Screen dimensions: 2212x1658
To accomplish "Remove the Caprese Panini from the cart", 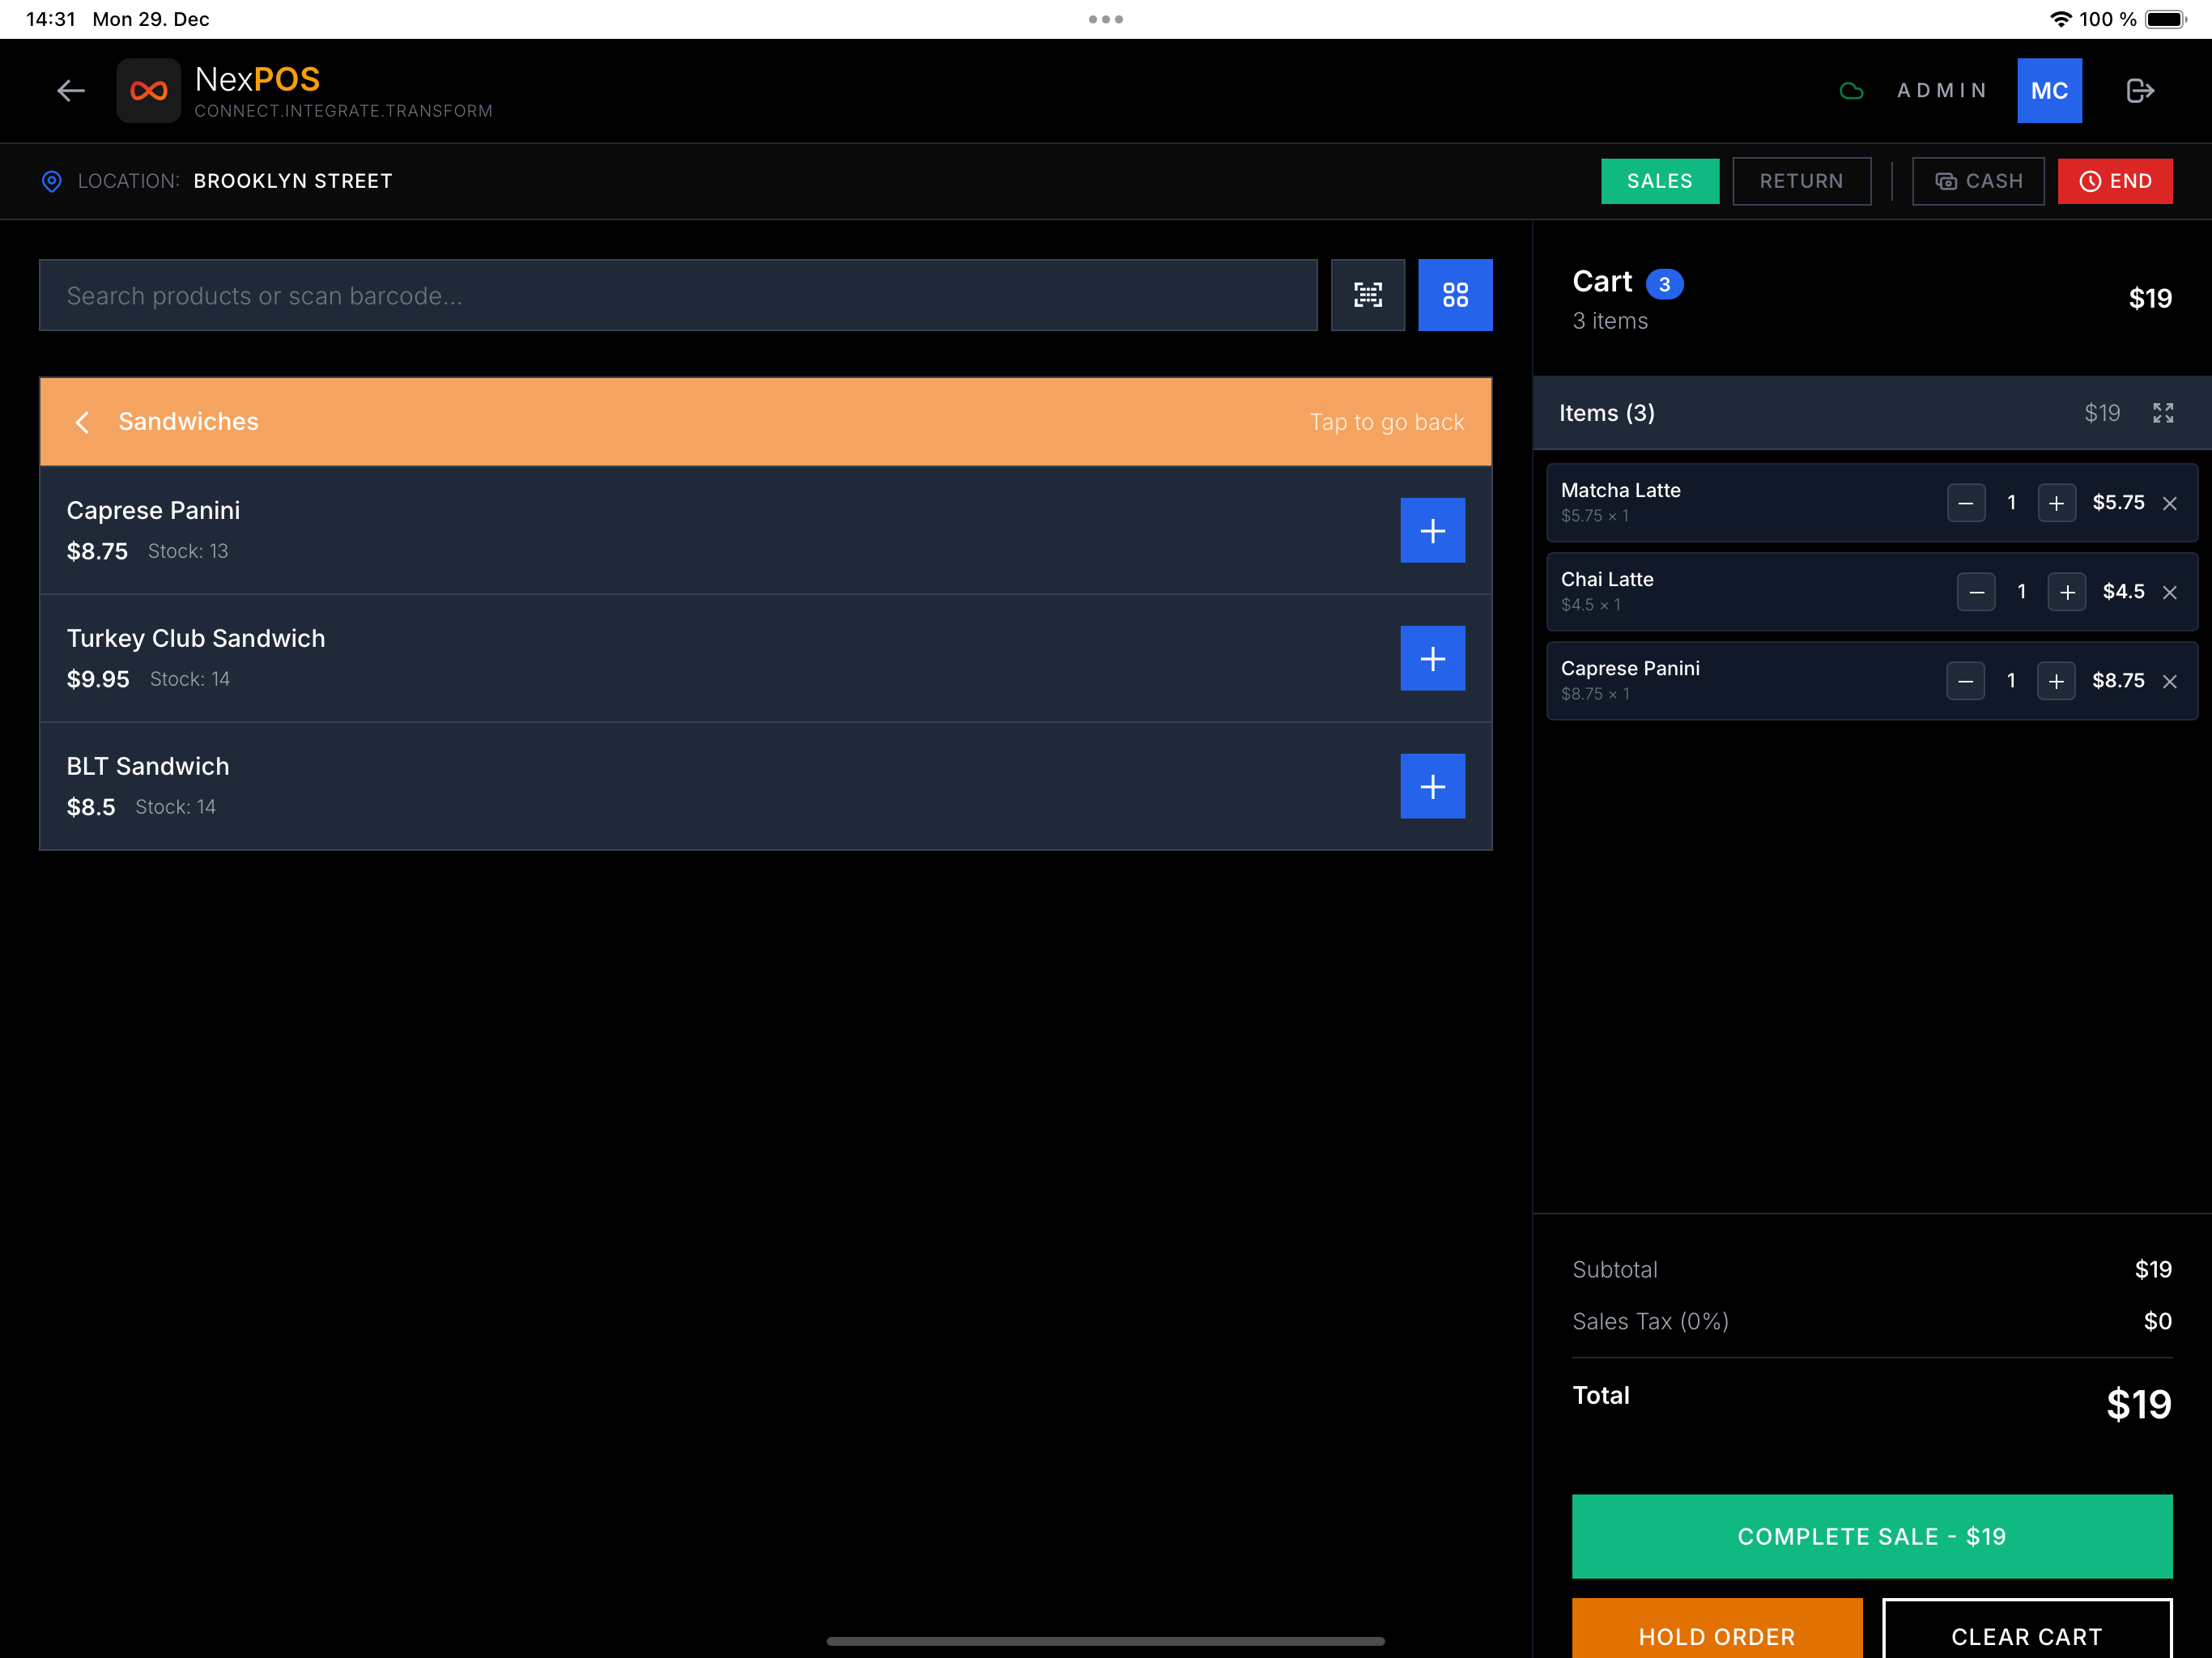I will (x=2171, y=681).
